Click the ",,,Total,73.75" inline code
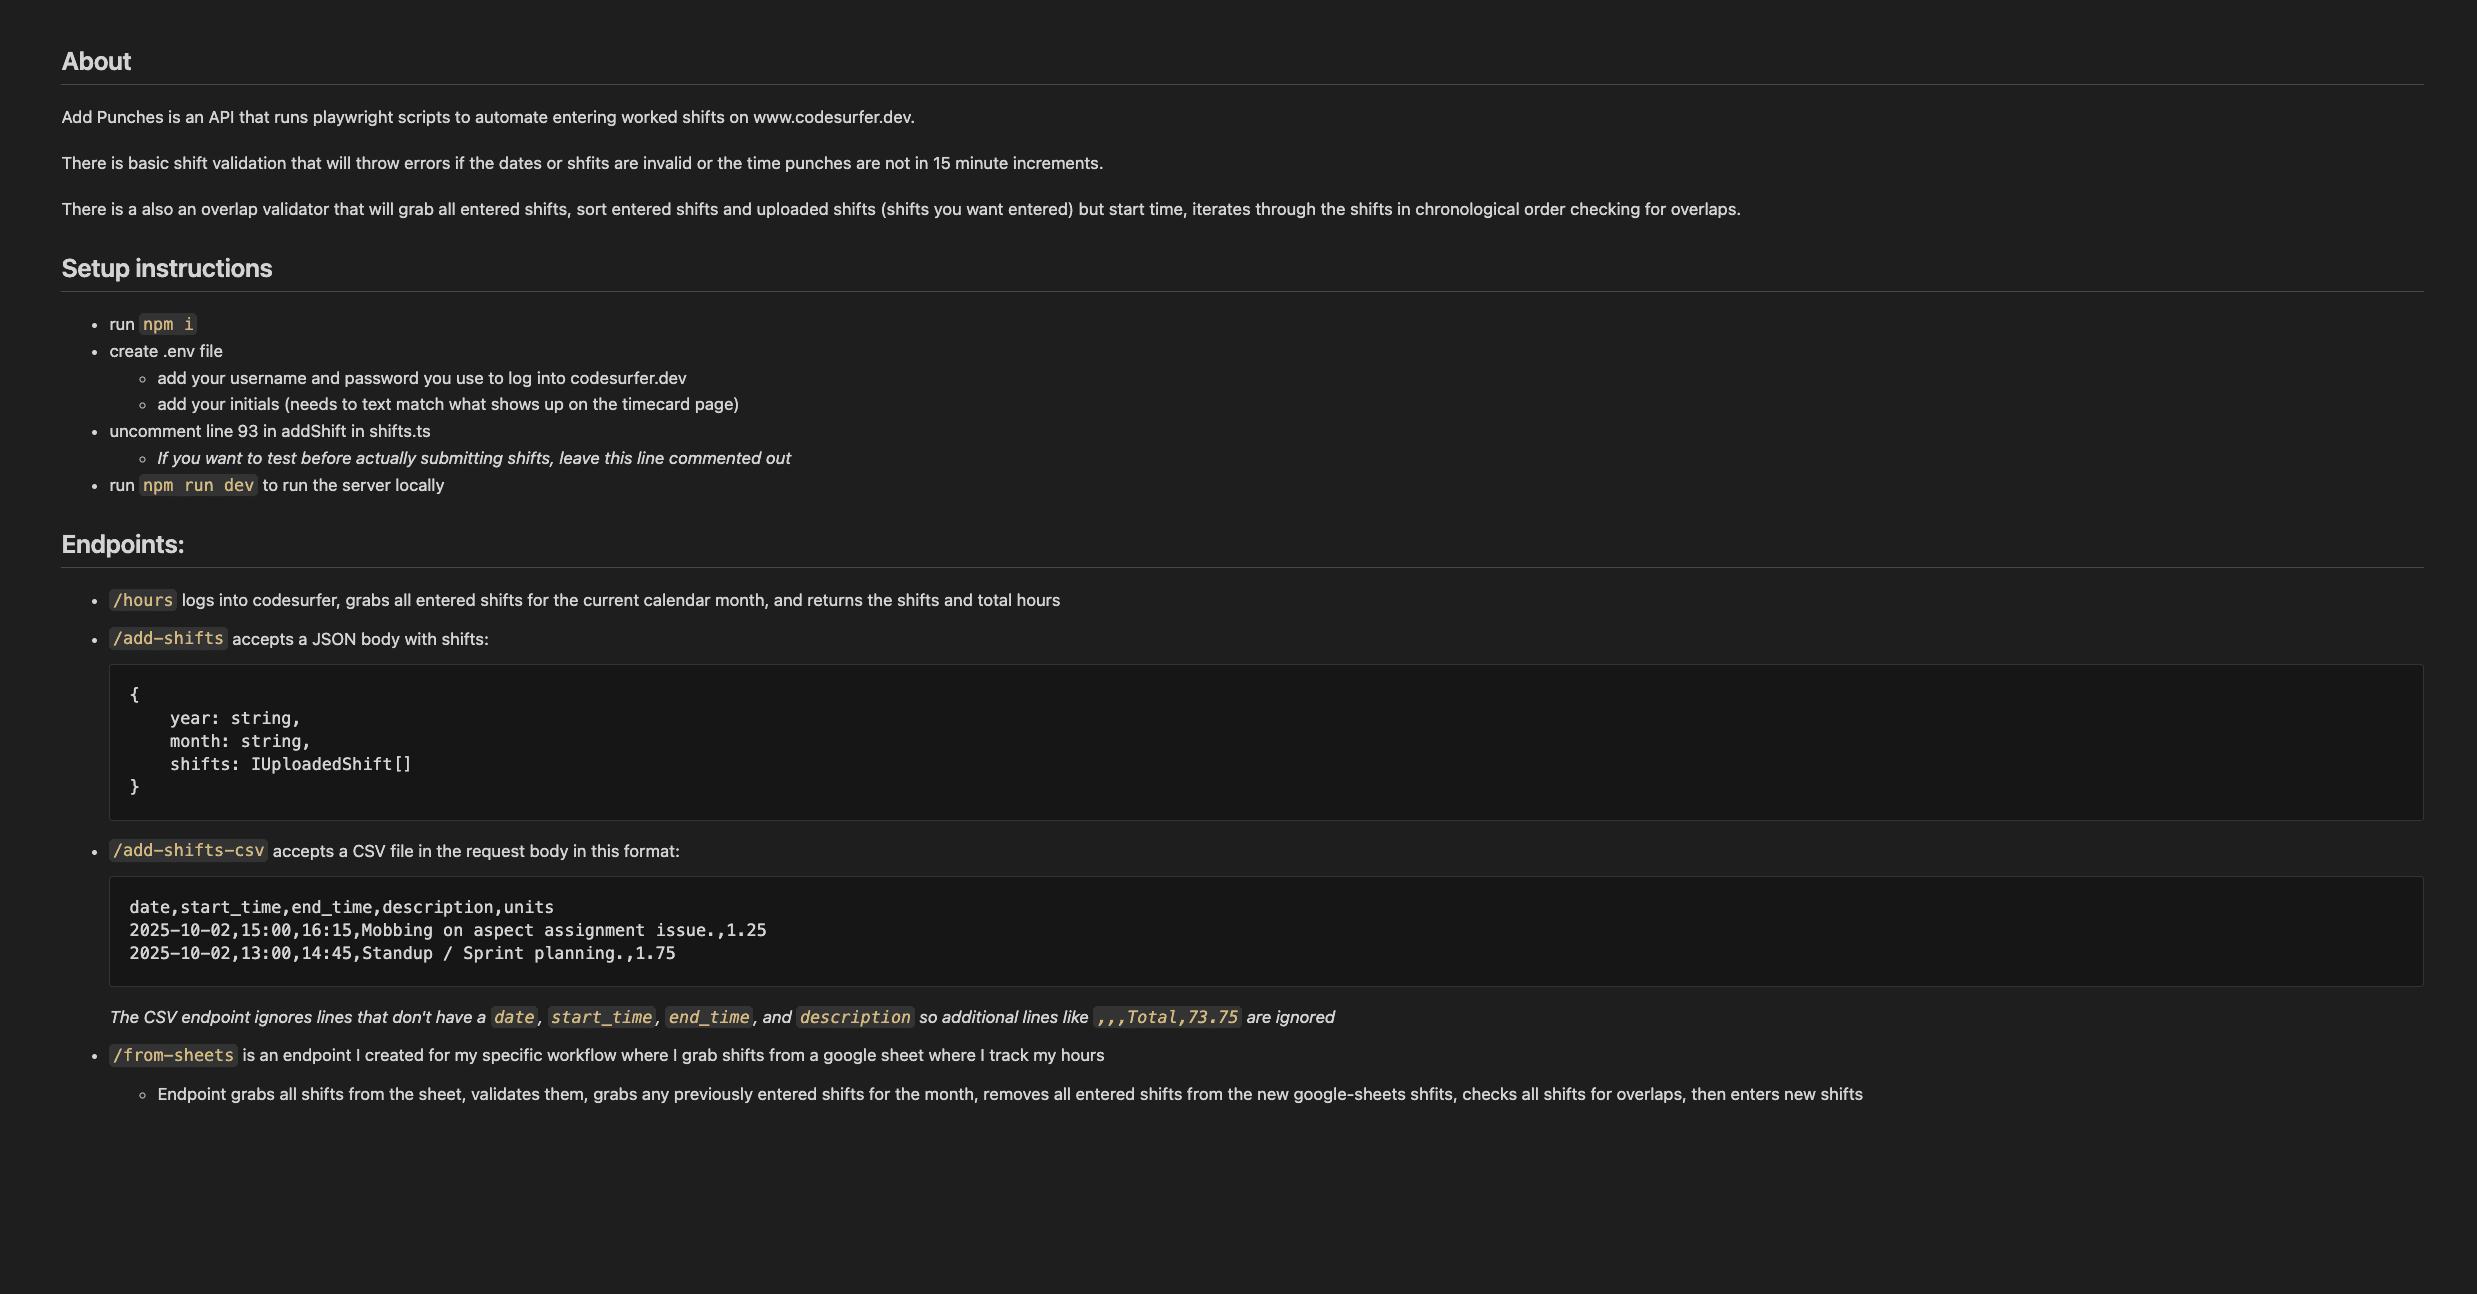The height and width of the screenshot is (1294, 2477). [1167, 1017]
